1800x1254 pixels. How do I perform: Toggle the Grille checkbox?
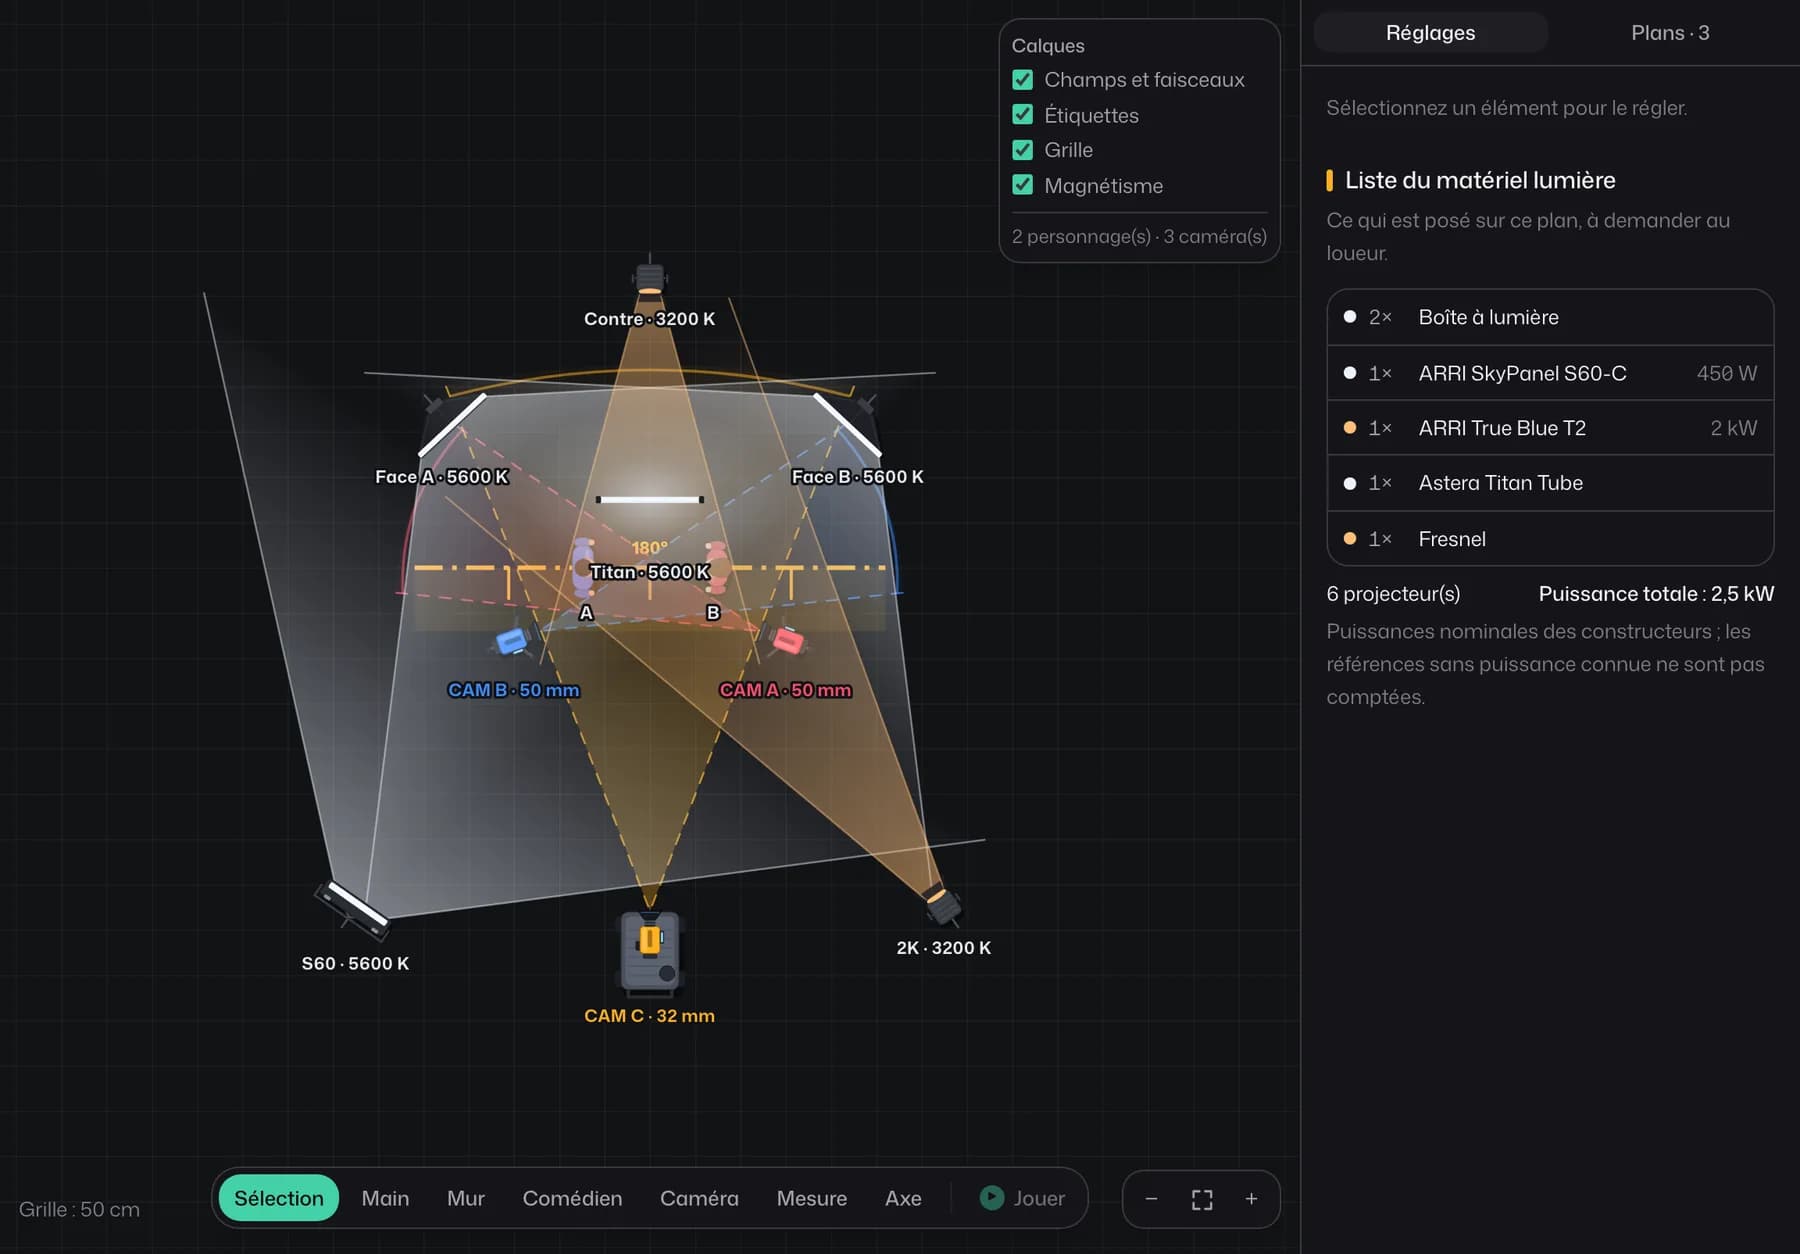1022,150
